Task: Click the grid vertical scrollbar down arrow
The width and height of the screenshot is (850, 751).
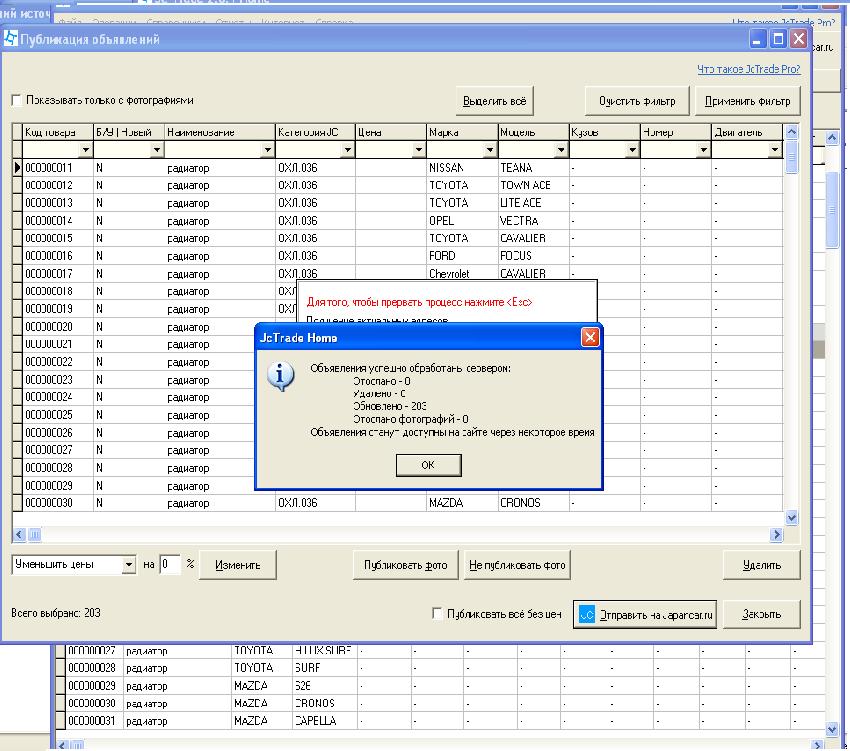Action: (791, 518)
